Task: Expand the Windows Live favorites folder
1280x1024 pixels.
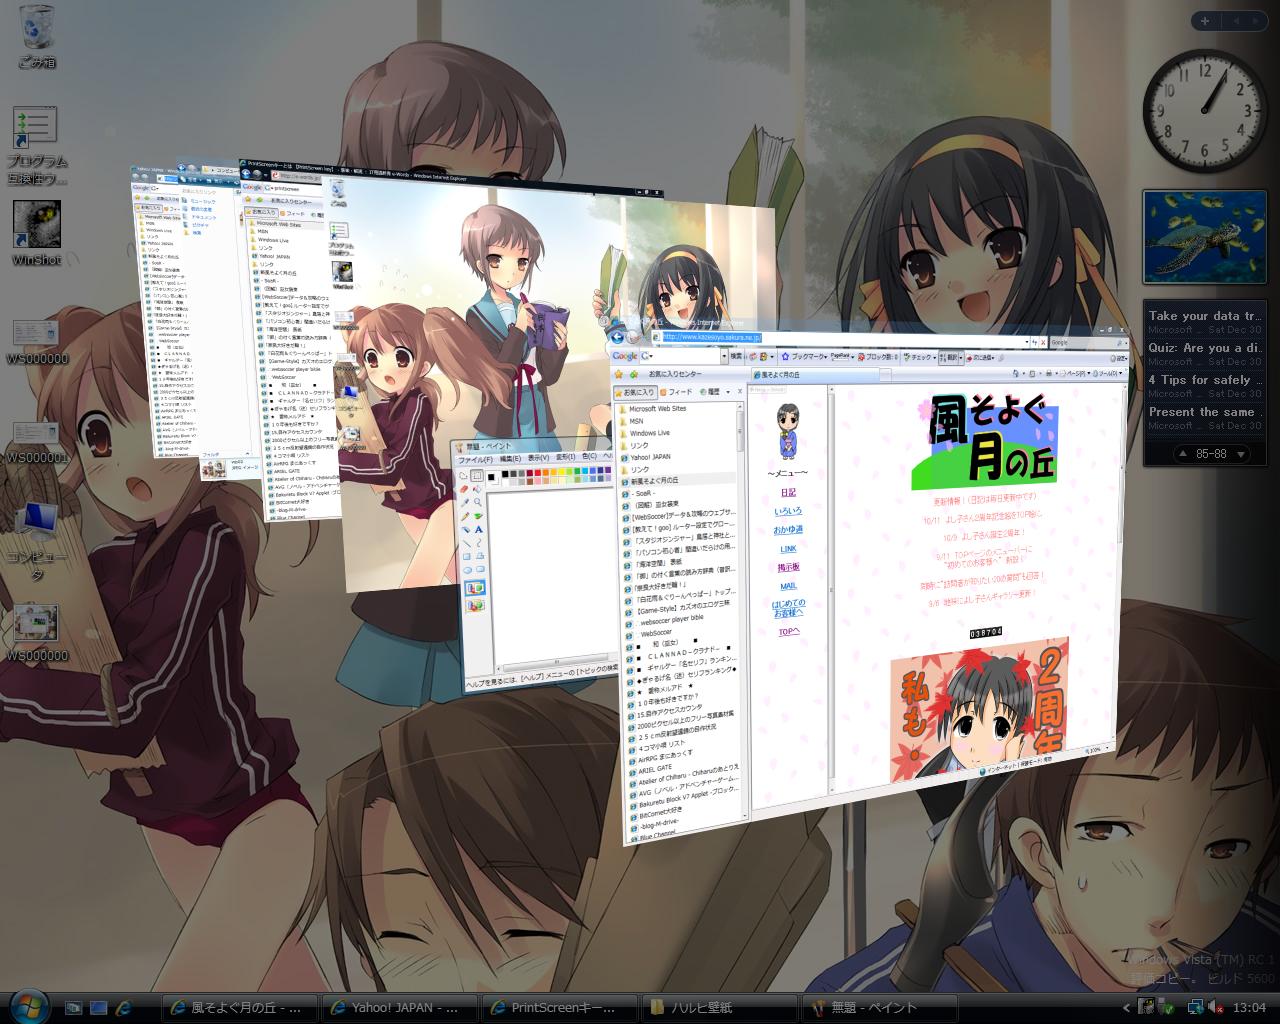Action: click(x=646, y=433)
